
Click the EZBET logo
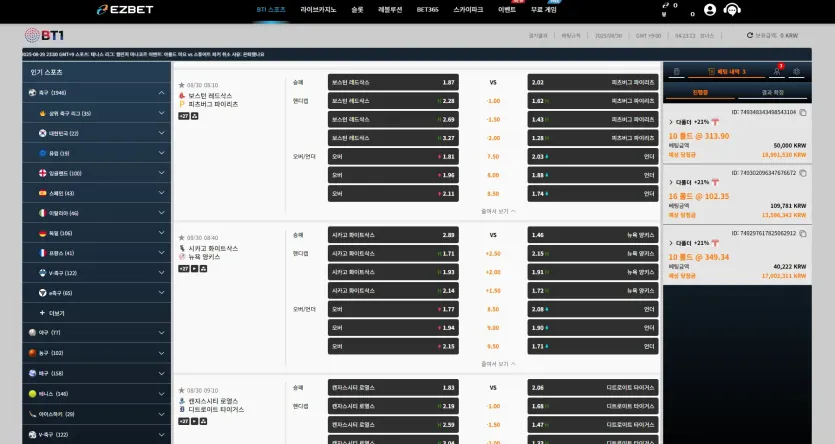coord(125,10)
